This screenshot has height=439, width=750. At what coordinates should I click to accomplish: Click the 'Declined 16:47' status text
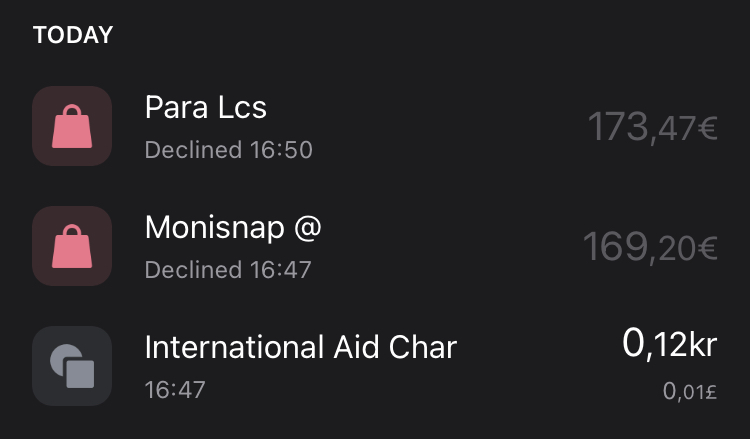(x=228, y=270)
